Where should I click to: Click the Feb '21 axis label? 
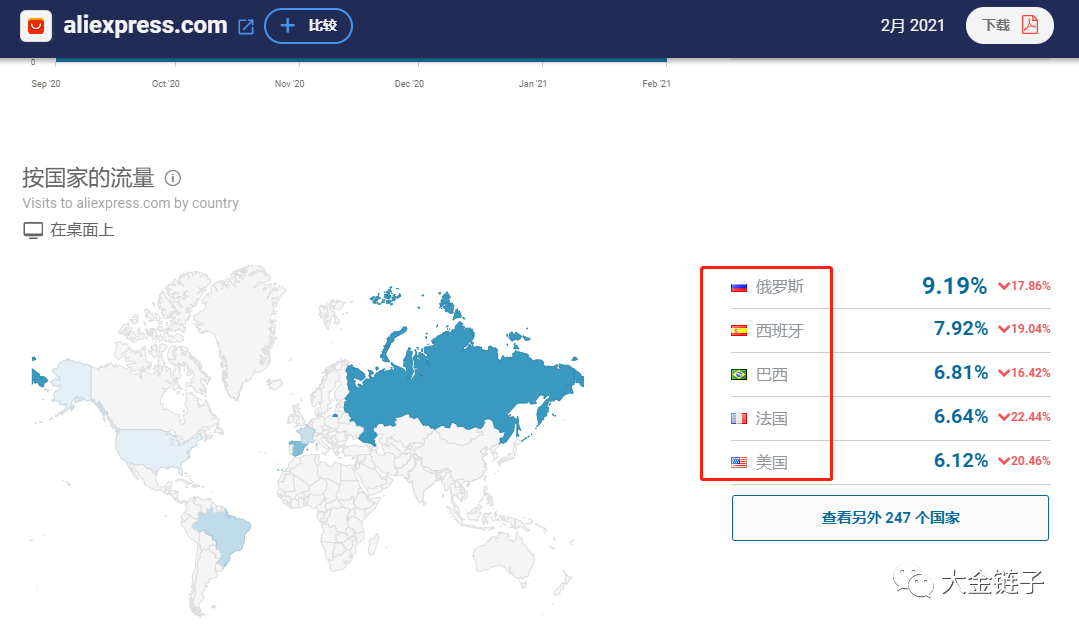click(656, 84)
